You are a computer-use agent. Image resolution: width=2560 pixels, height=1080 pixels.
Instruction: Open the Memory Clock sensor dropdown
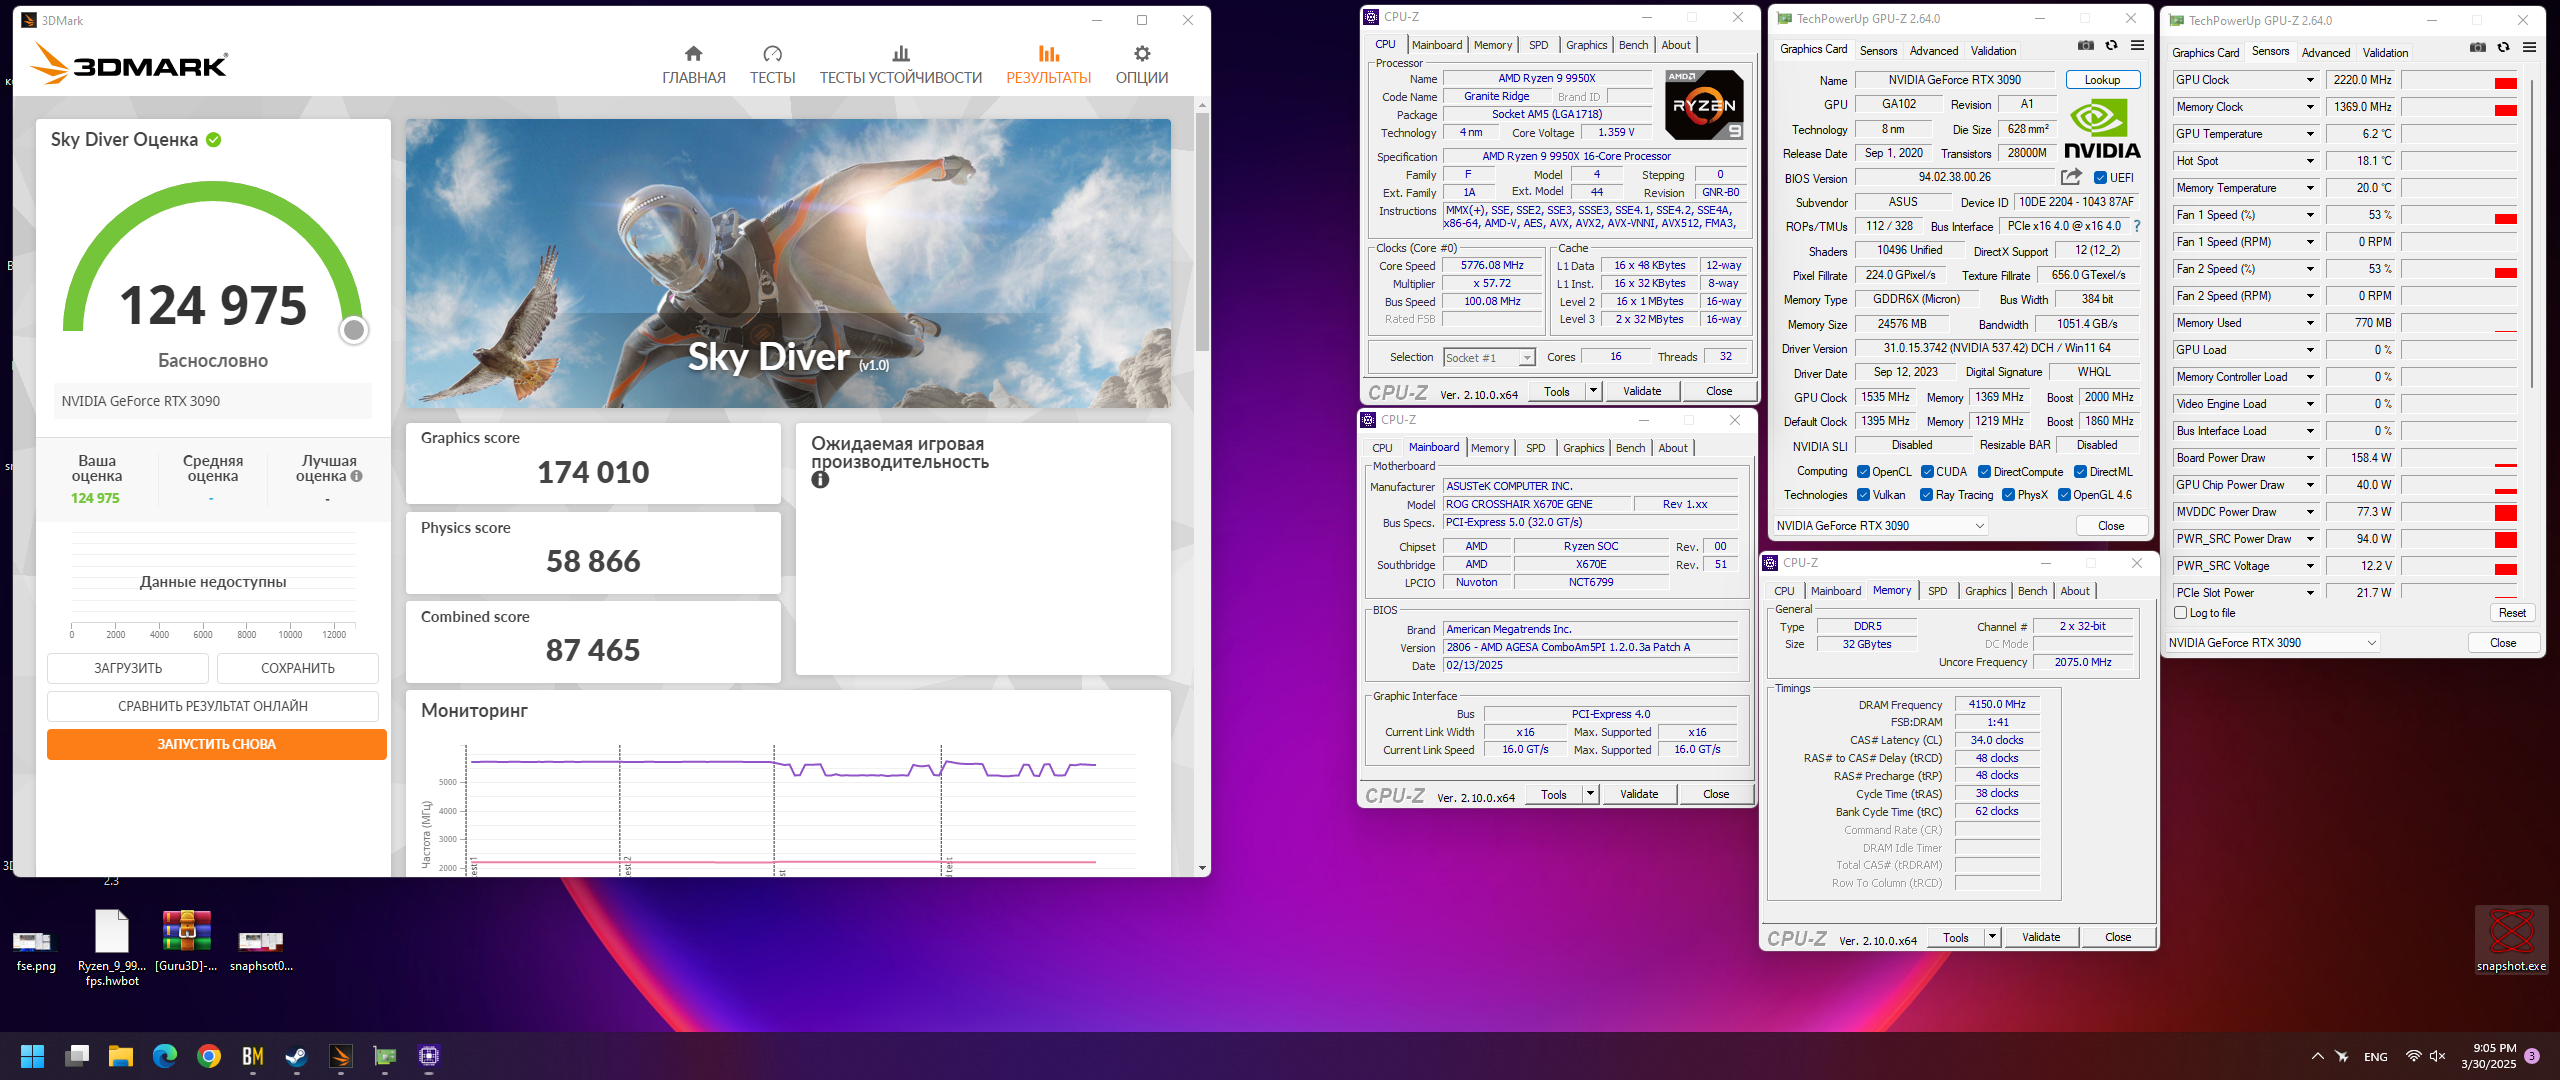pyautogui.click(x=2310, y=107)
